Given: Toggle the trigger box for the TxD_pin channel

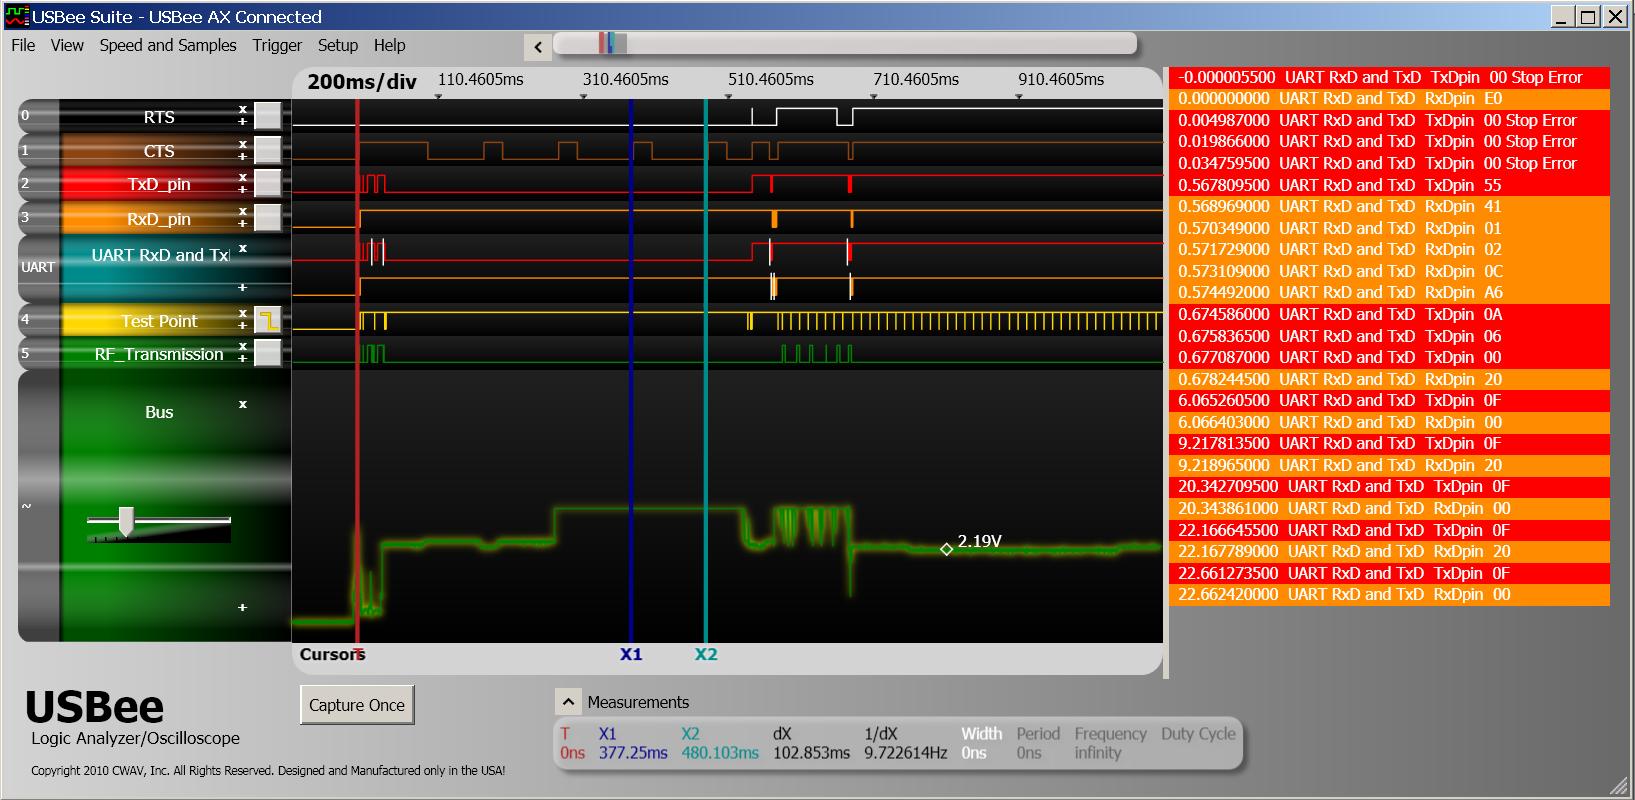Looking at the screenshot, I should 267,183.
